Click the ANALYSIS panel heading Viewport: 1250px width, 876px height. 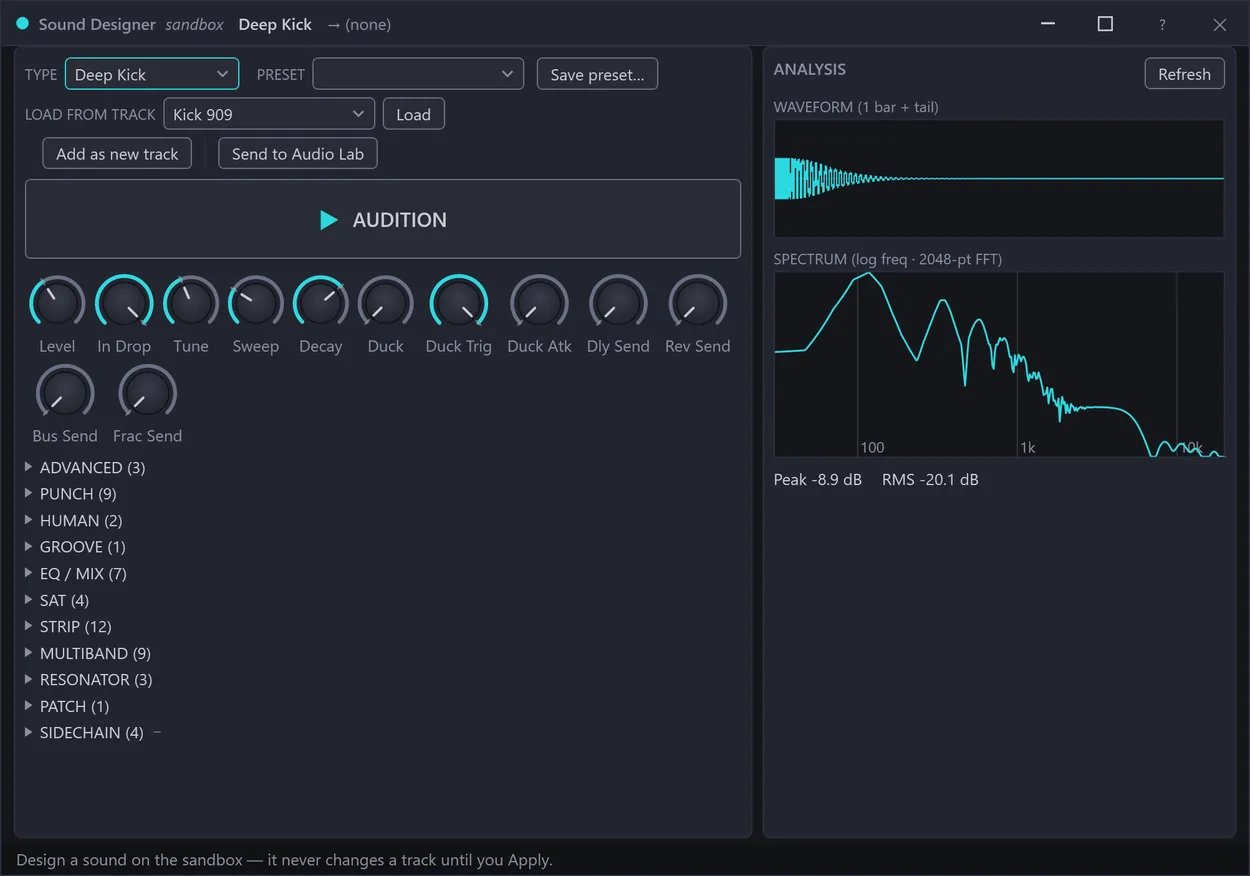tap(810, 69)
